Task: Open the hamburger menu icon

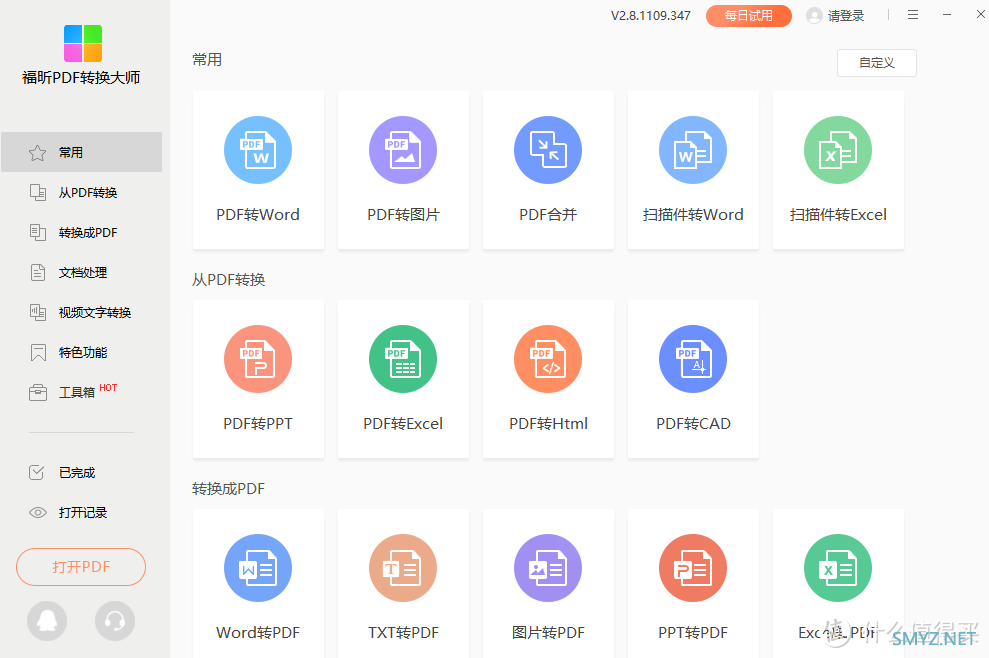Action: coord(913,15)
